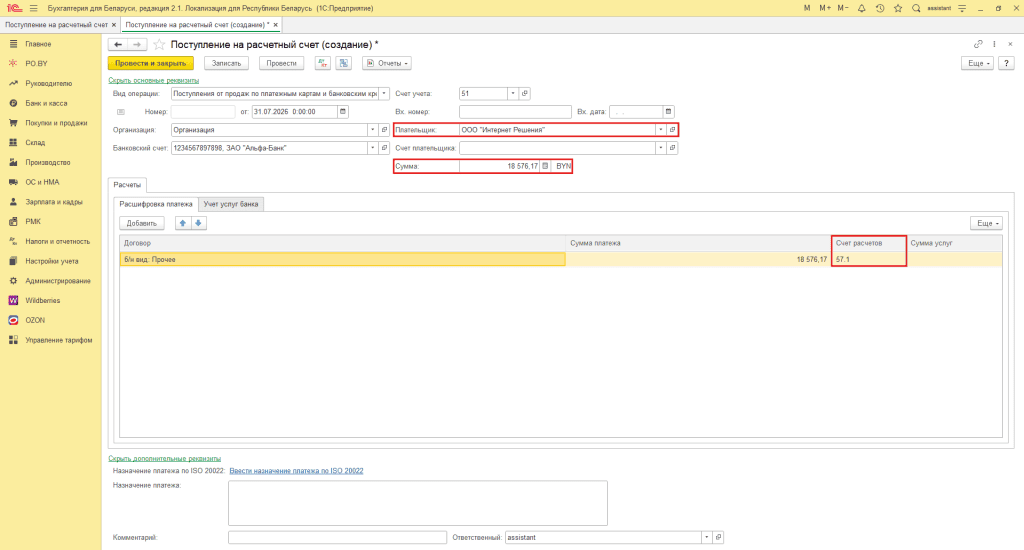Screen dimensions: 1024x550
Task: Open the Отчеты dropdown button
Action: tap(387, 63)
